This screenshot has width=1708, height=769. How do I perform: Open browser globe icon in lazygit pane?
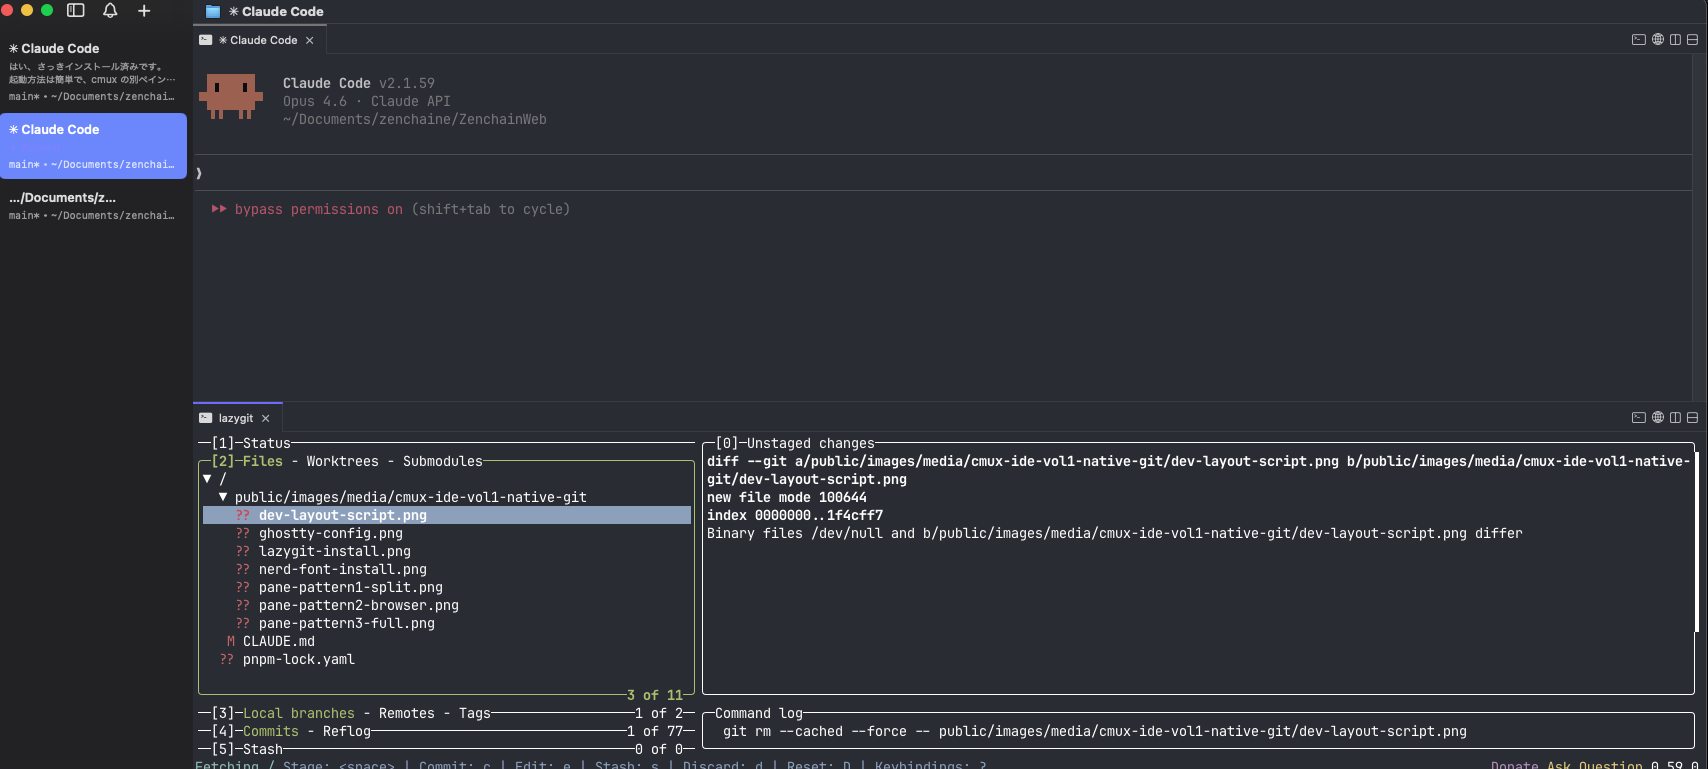click(x=1658, y=418)
